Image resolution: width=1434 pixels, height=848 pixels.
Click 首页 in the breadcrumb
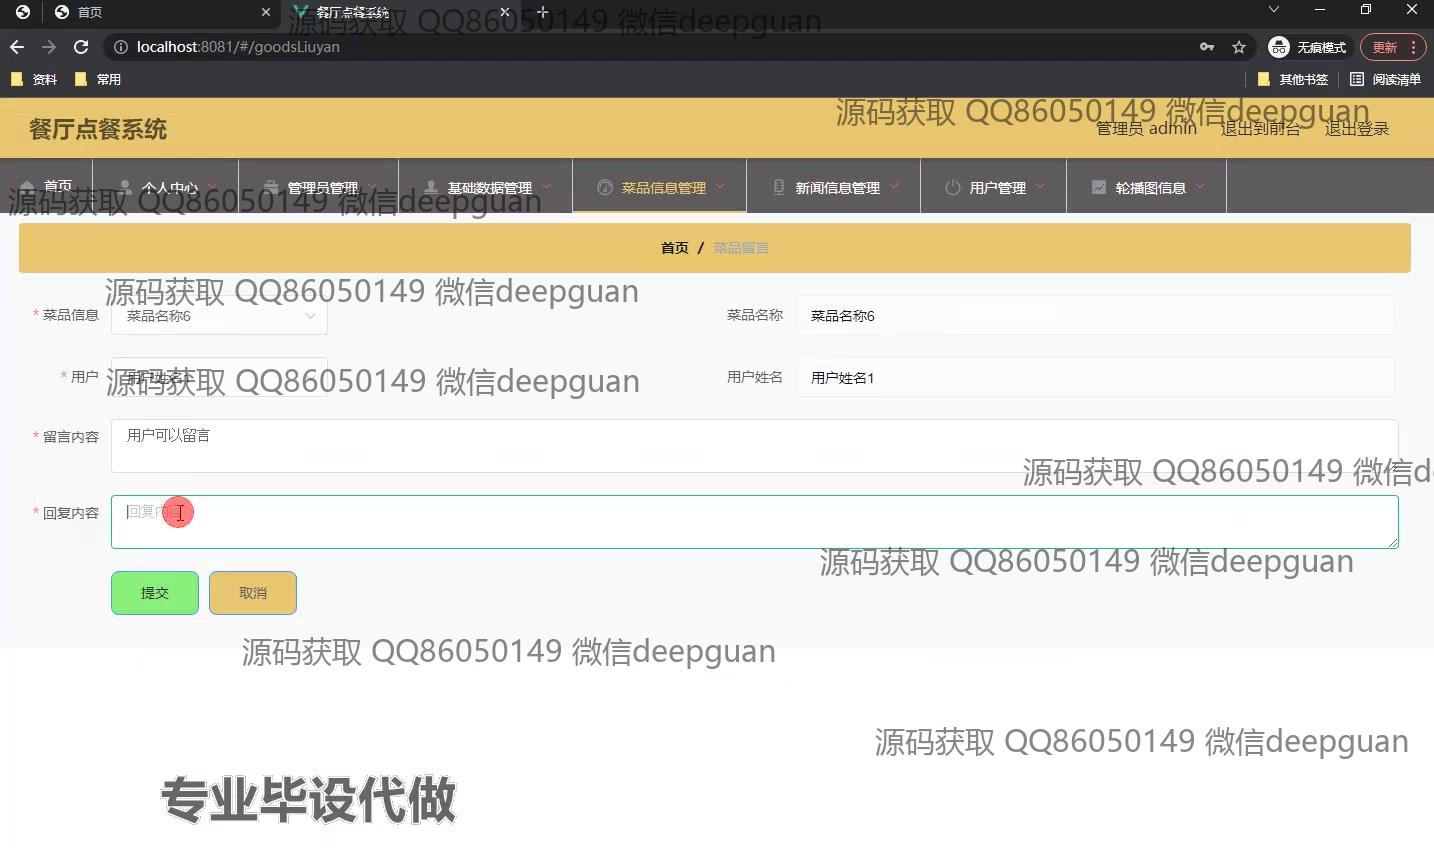point(674,248)
